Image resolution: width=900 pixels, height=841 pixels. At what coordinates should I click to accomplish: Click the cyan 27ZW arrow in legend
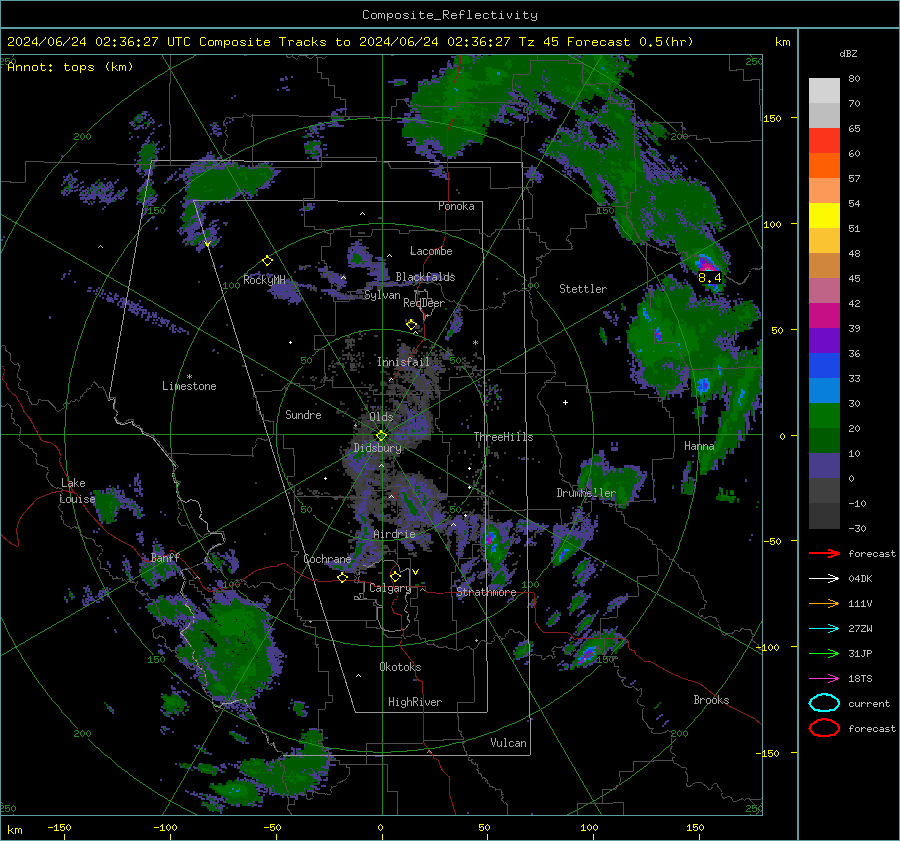tap(824, 629)
